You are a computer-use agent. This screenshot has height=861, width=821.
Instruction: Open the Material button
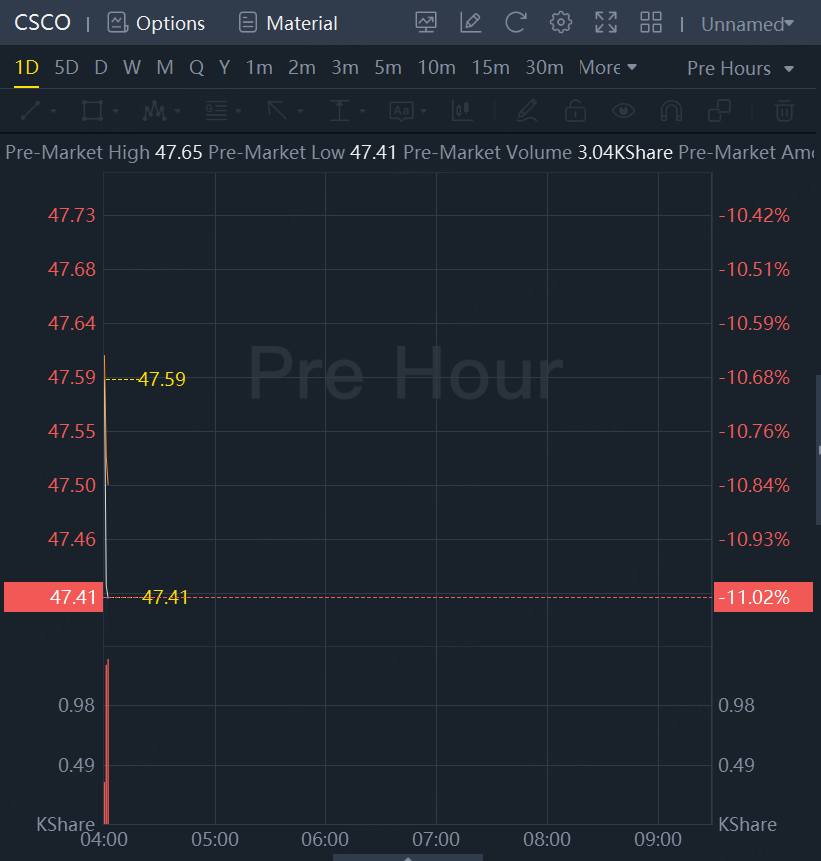point(288,23)
